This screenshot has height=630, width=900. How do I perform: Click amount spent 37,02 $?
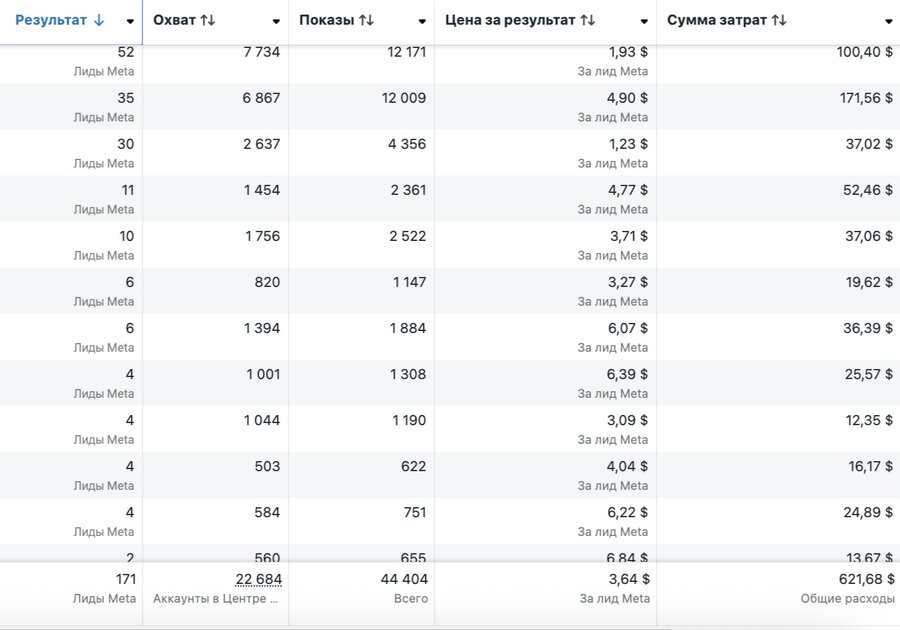click(869, 144)
